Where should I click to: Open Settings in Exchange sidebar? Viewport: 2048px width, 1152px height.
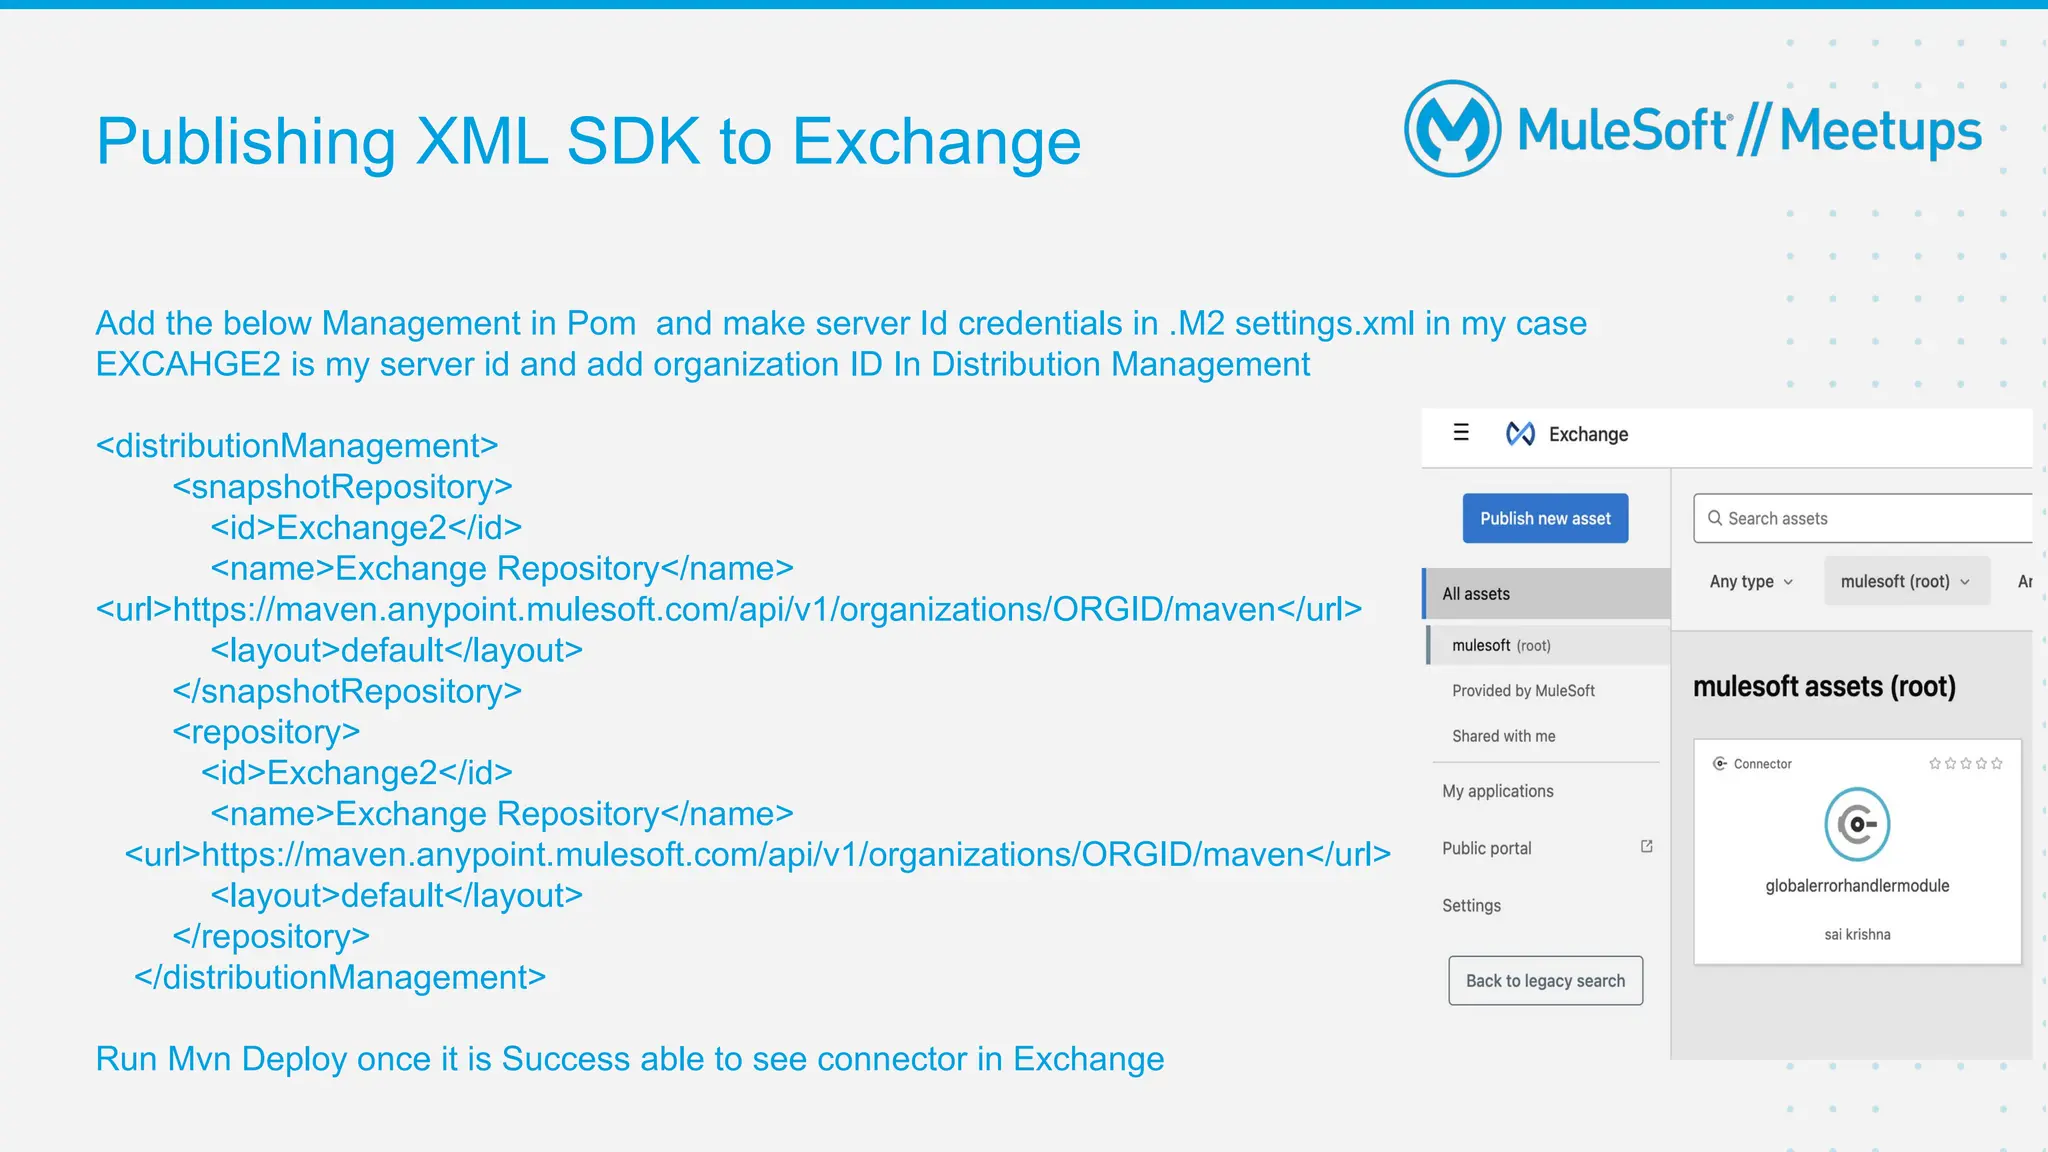(1471, 905)
